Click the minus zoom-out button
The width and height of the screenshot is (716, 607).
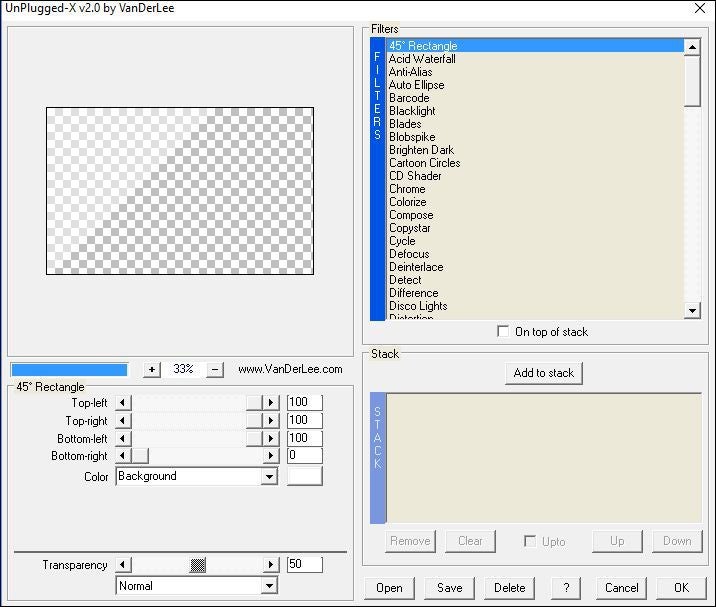pos(215,369)
